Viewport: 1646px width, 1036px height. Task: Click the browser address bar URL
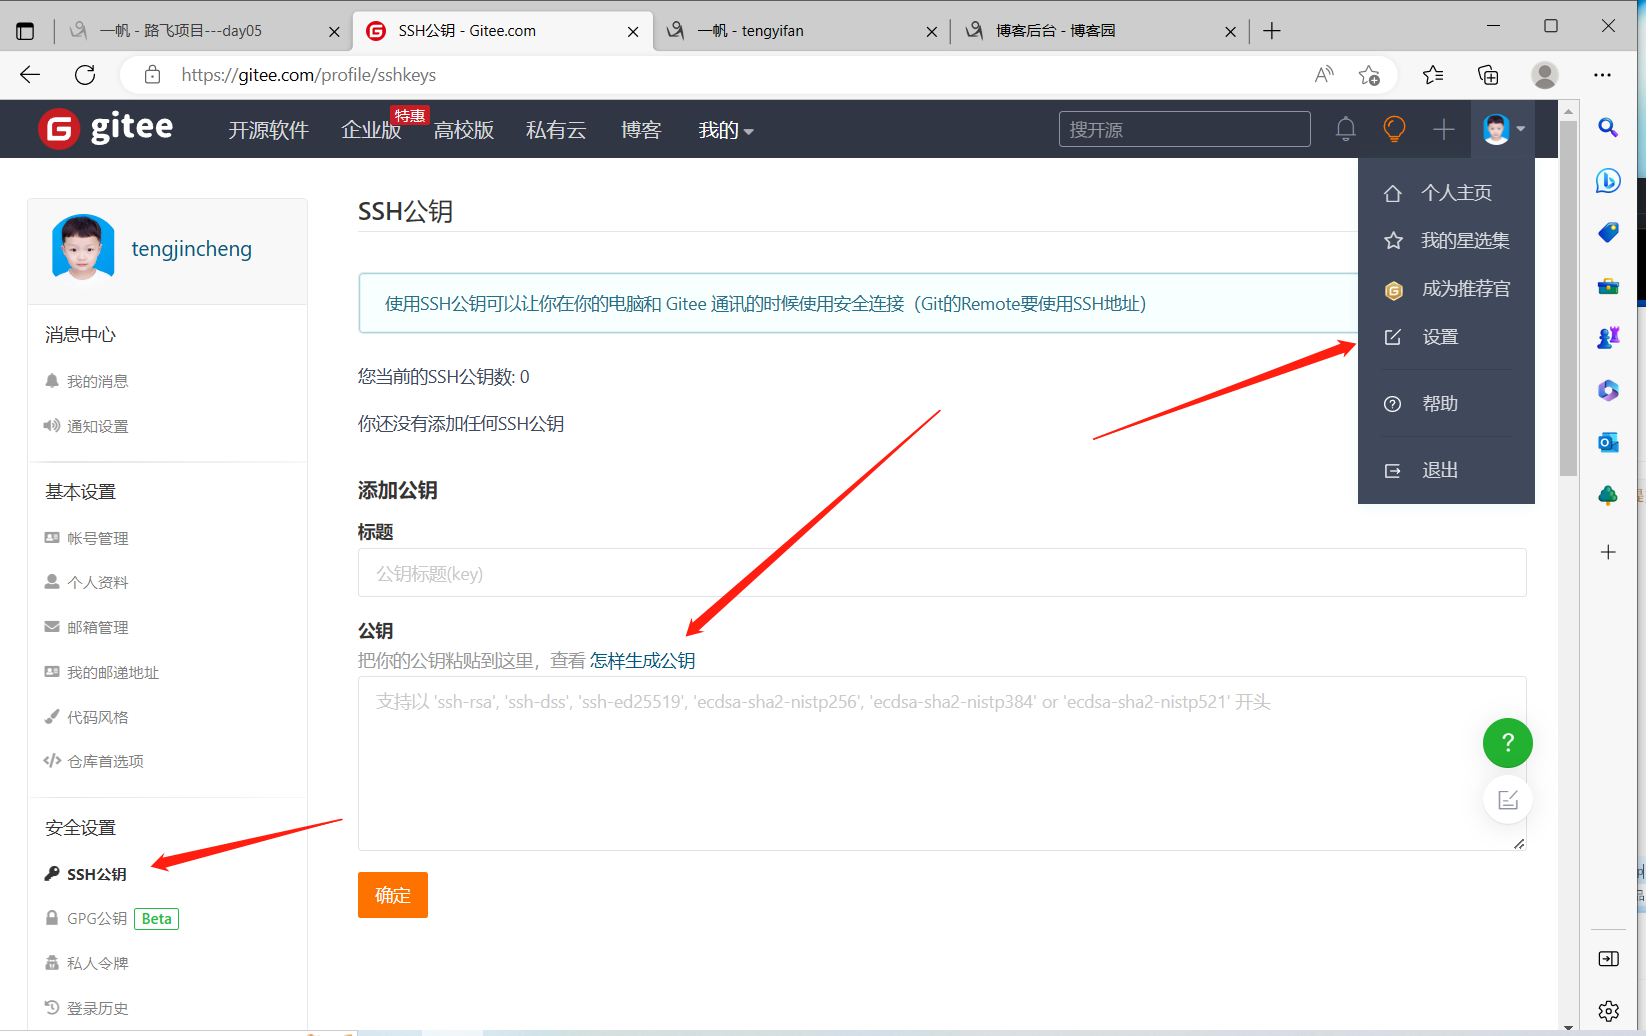tap(308, 75)
